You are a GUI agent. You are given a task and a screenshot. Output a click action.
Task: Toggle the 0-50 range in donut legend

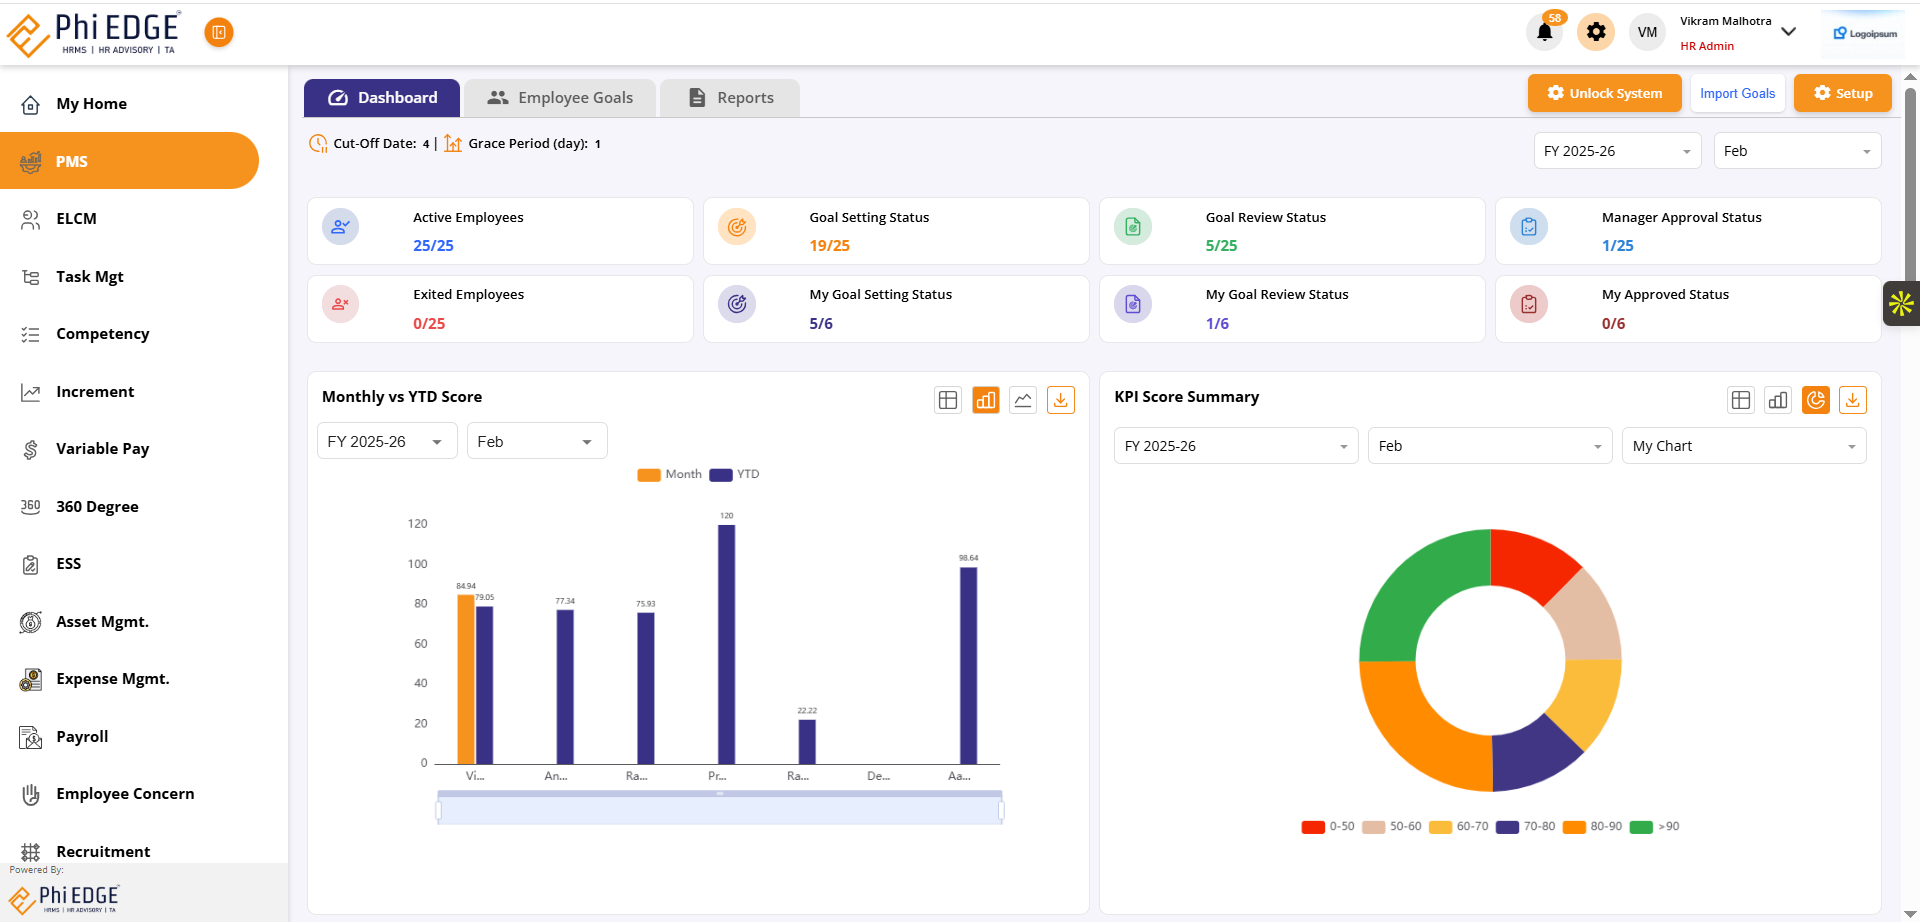[x=1328, y=827]
